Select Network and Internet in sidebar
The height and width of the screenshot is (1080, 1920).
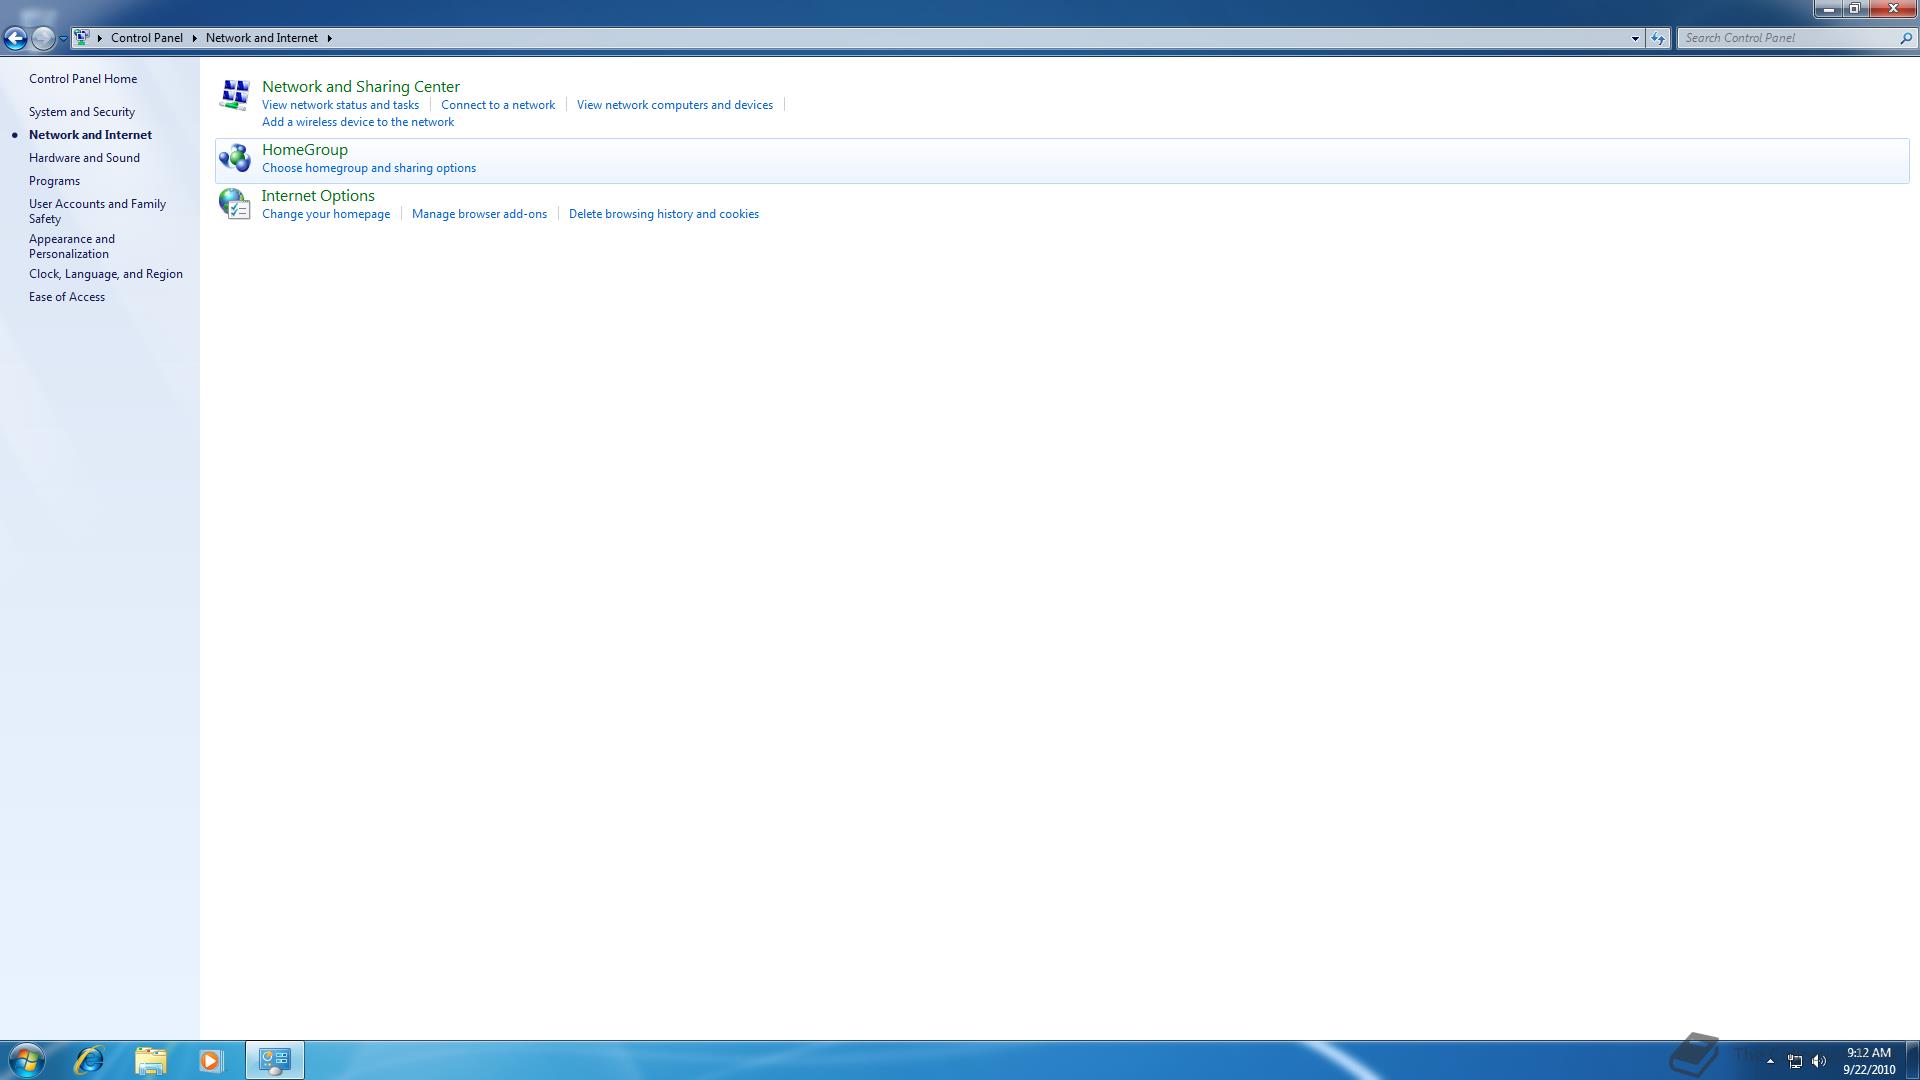tap(90, 135)
